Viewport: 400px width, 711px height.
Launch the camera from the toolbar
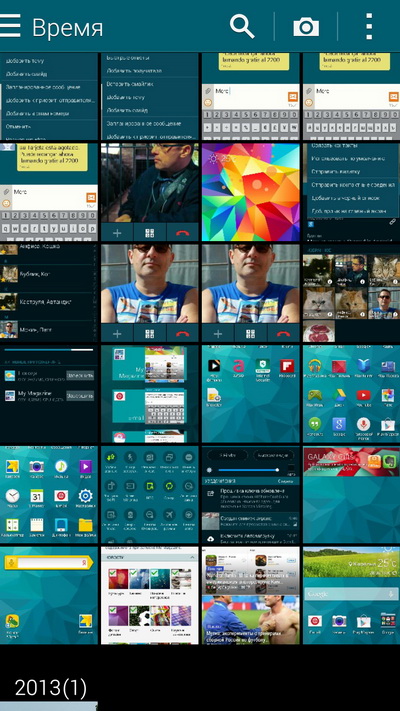click(x=306, y=27)
